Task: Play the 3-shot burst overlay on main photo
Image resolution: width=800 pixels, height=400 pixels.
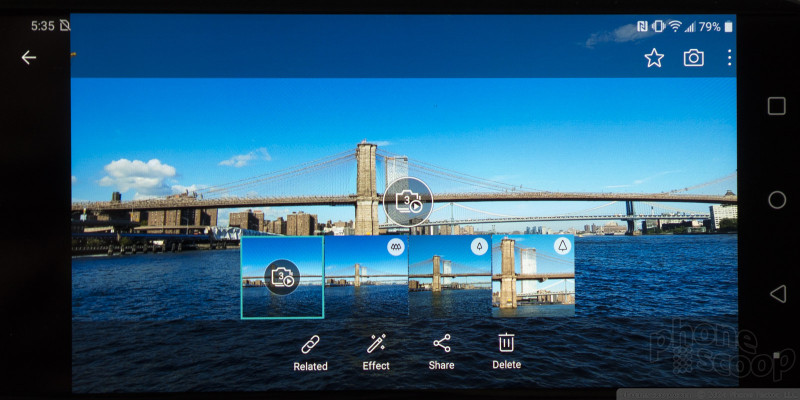Action: coord(408,202)
